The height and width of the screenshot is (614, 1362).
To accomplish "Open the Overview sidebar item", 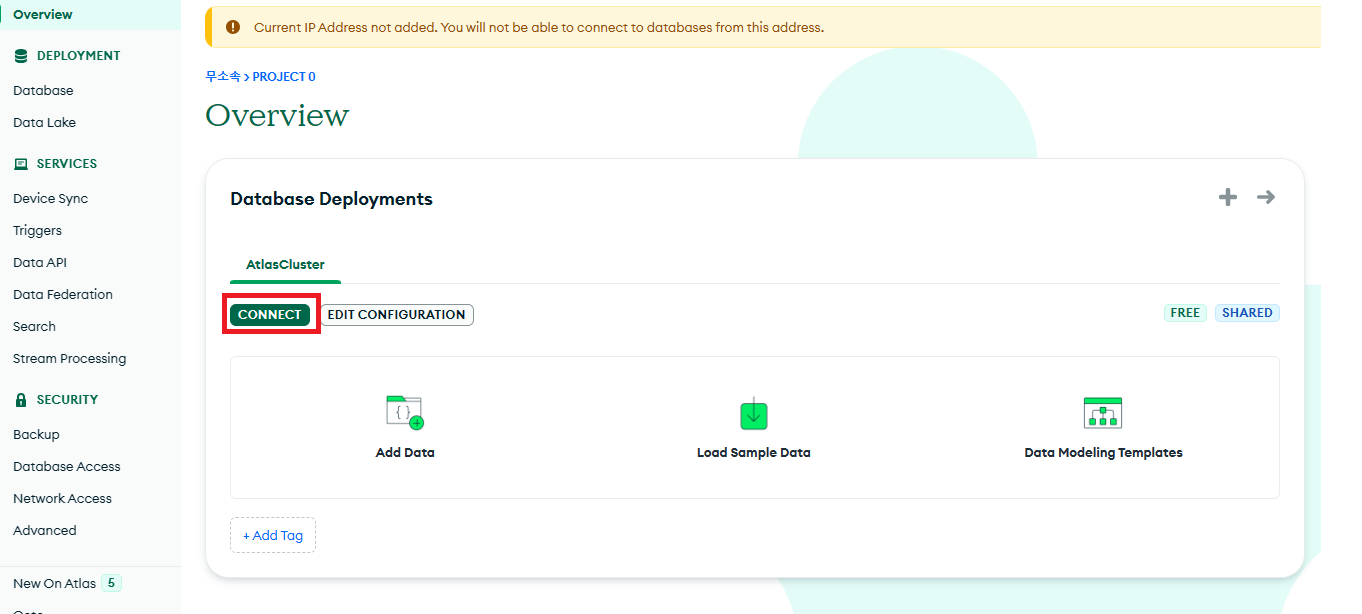I will (x=43, y=14).
